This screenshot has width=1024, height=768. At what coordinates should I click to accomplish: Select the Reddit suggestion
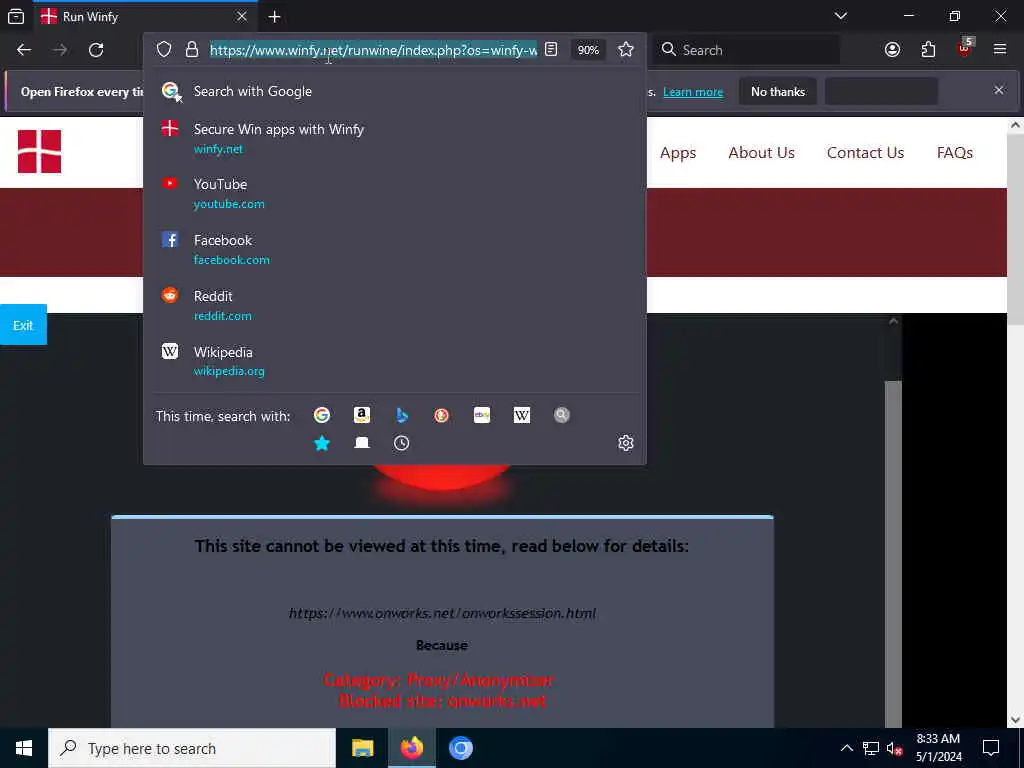(394, 306)
